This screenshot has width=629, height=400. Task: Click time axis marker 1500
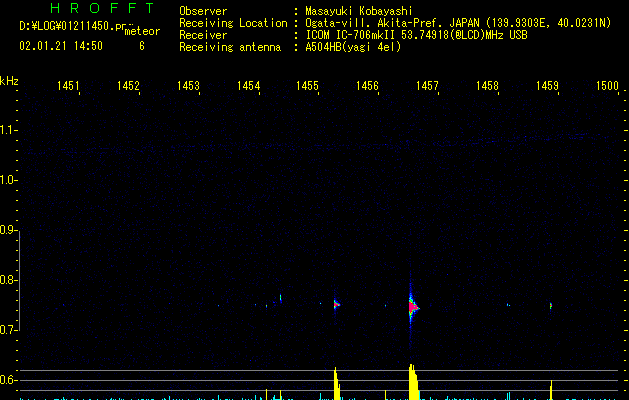[607, 86]
